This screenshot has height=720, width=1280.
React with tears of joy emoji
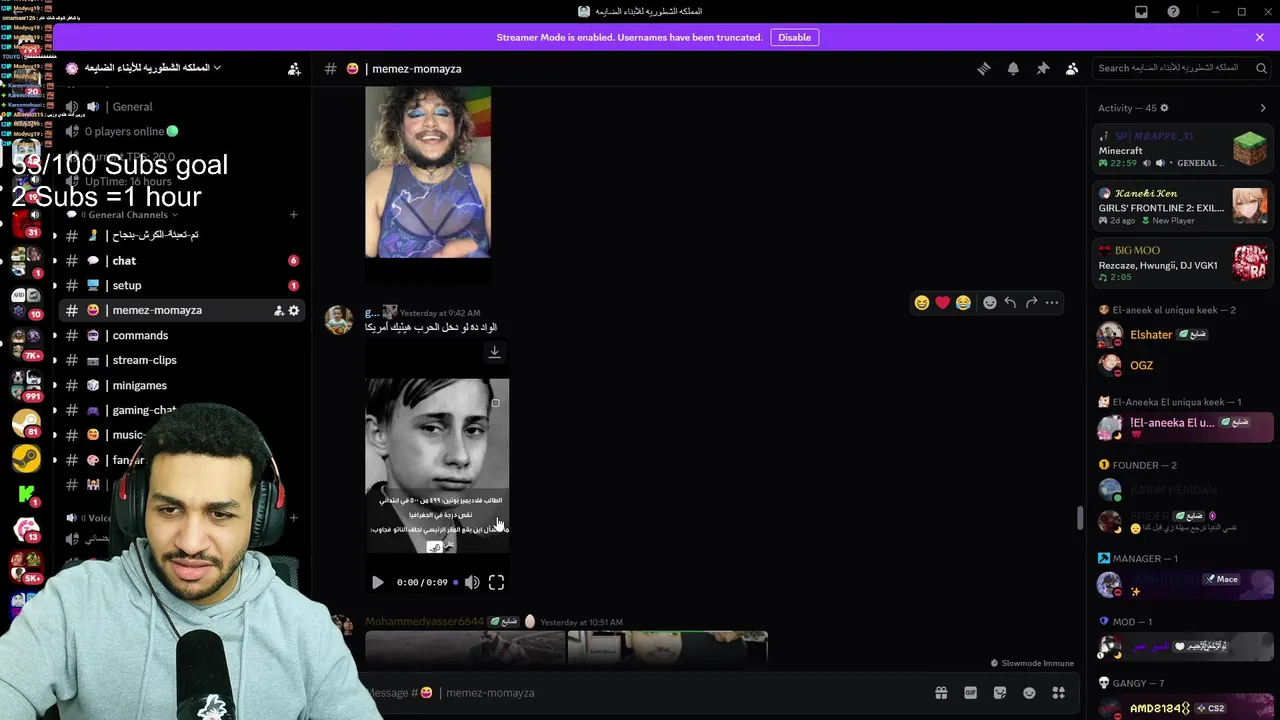pyautogui.click(x=963, y=303)
